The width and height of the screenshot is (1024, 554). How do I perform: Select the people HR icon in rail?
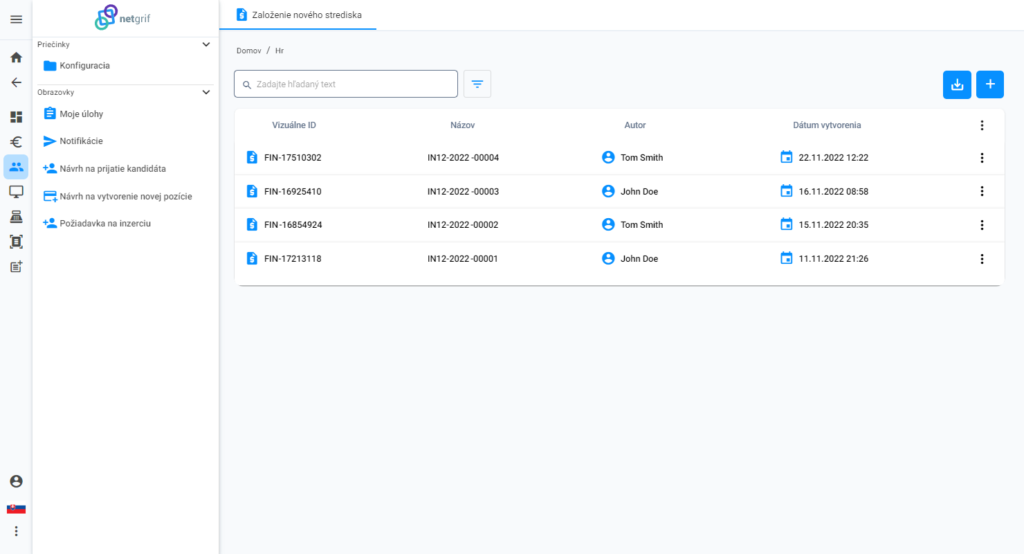(x=16, y=167)
